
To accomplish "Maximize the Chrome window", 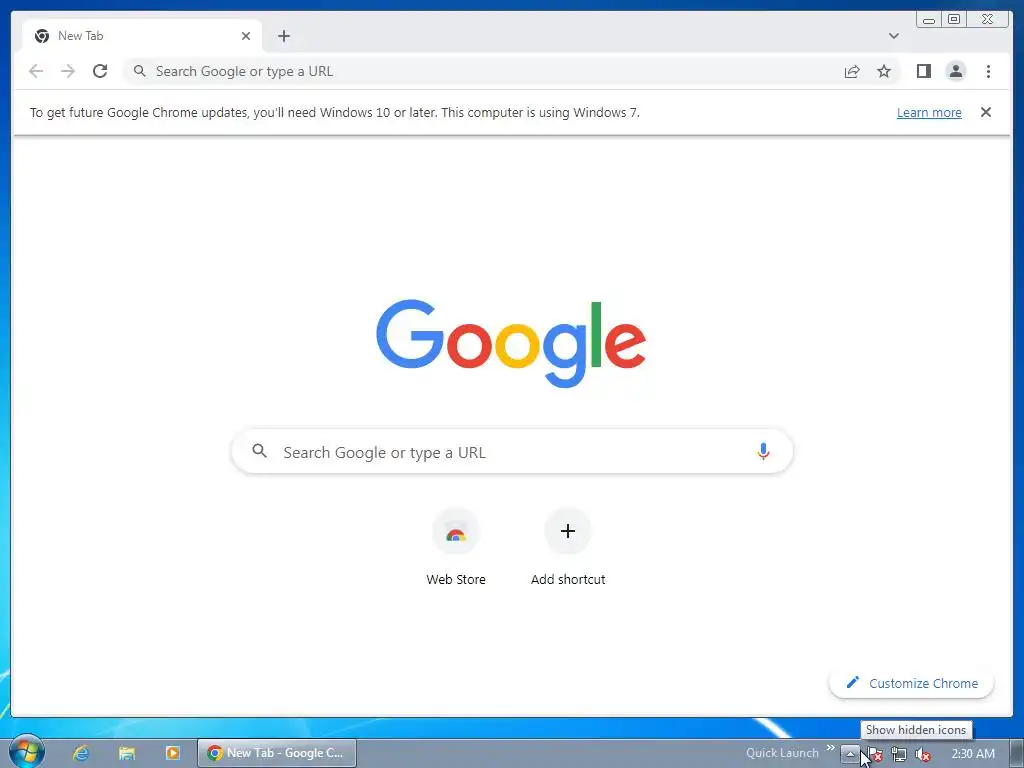I will click(x=954, y=20).
